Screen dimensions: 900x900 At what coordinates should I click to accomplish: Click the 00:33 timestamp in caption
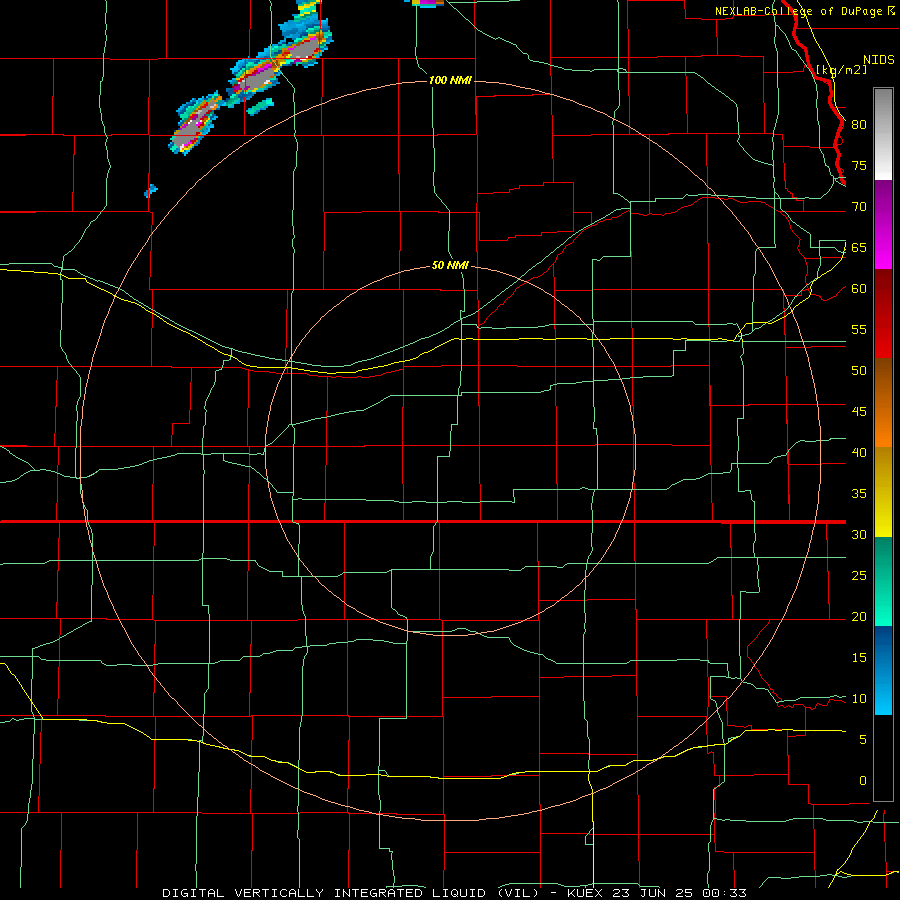pos(723,893)
